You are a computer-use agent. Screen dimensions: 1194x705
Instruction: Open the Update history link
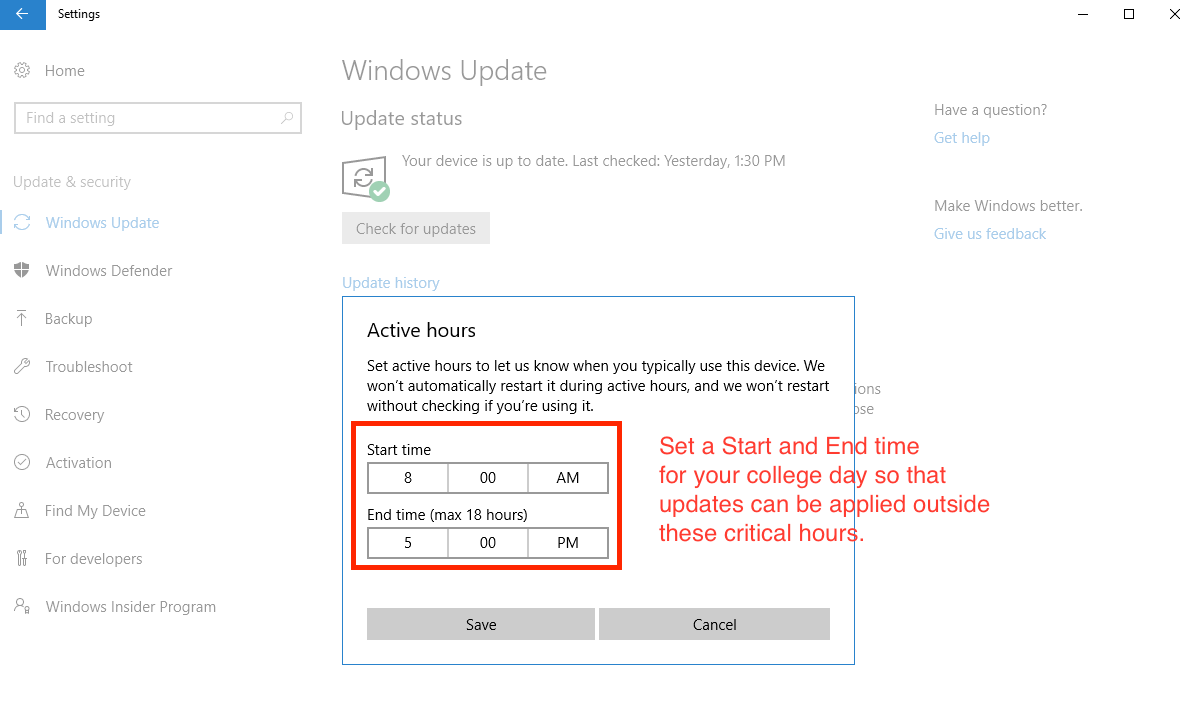pos(391,282)
